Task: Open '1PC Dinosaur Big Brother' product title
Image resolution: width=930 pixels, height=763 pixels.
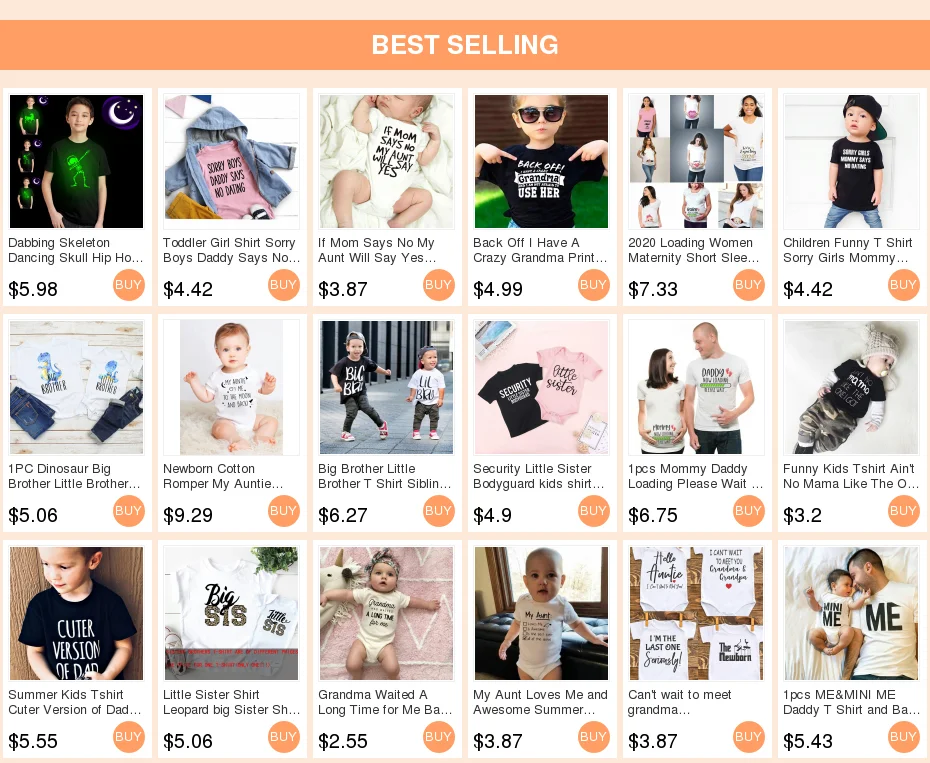Action: [75, 476]
